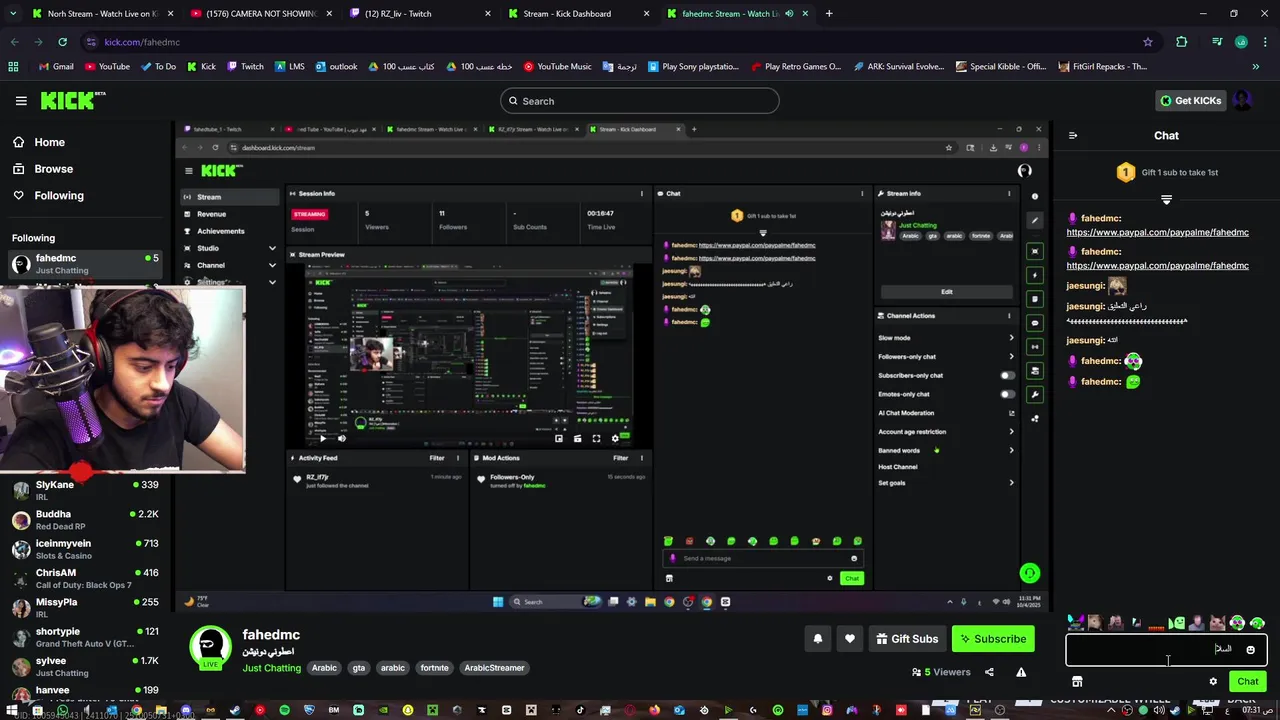Reload the page with the refresh icon
The image size is (1280, 720).
(62, 42)
